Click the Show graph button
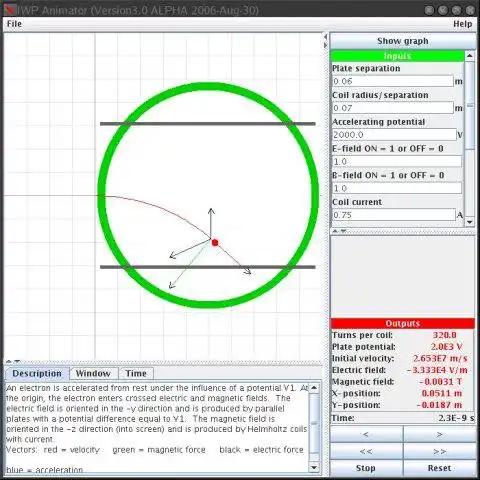Image resolution: width=480 pixels, height=480 pixels. point(403,41)
